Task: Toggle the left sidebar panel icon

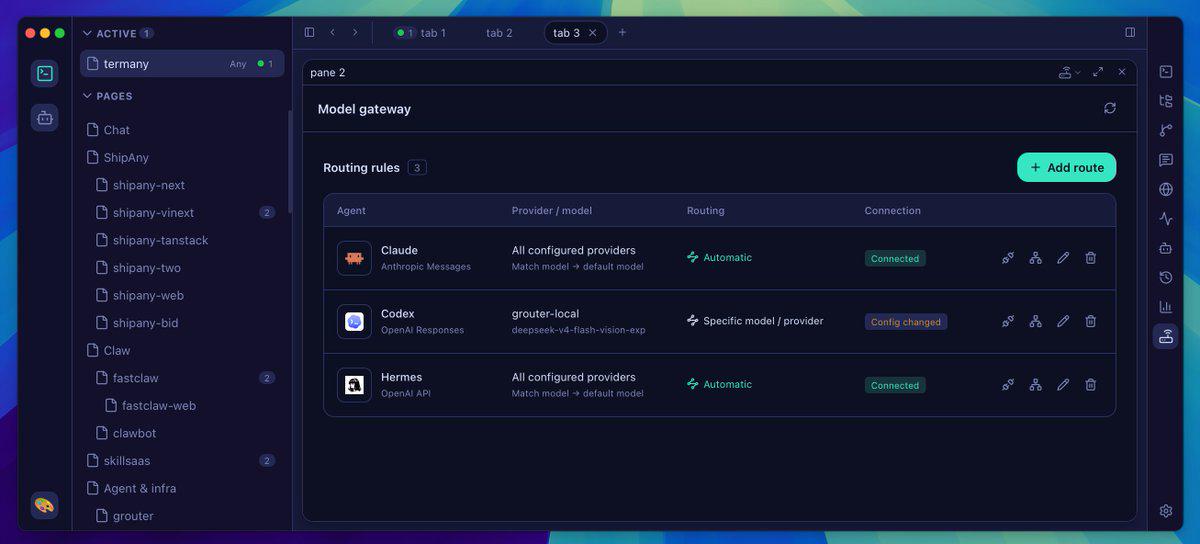Action: pos(309,32)
